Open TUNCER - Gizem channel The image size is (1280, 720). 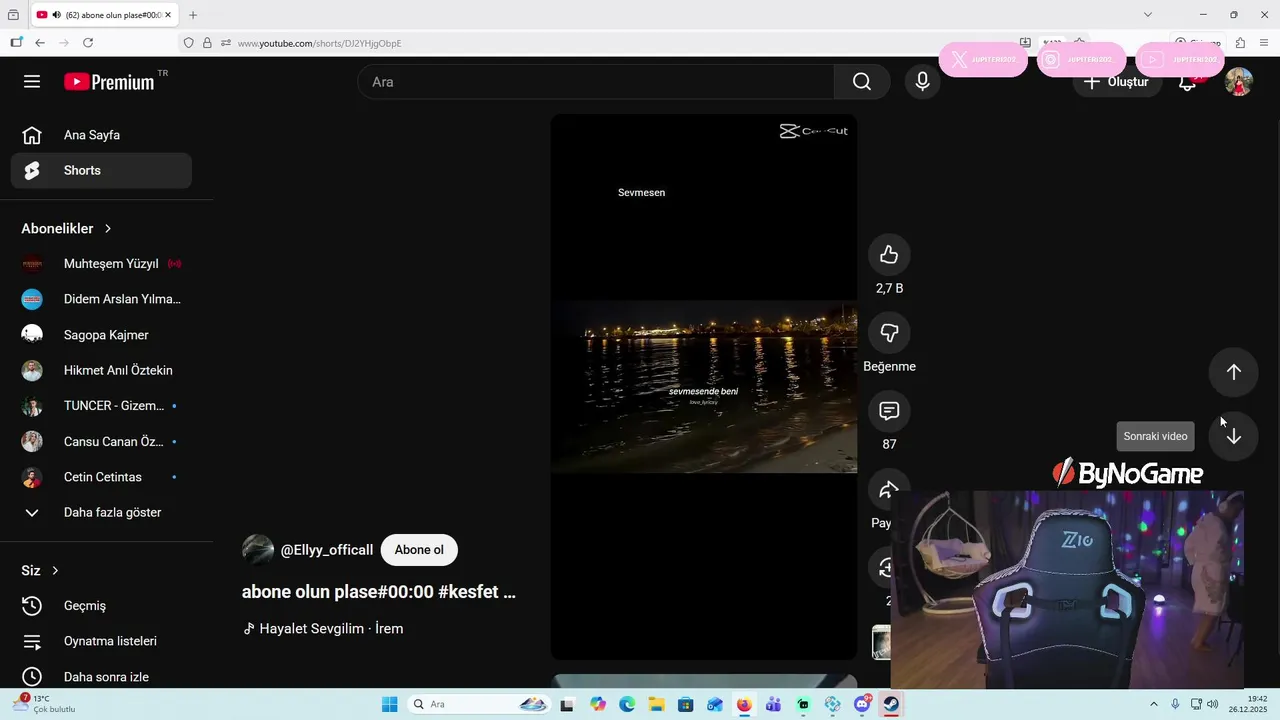[101, 406]
